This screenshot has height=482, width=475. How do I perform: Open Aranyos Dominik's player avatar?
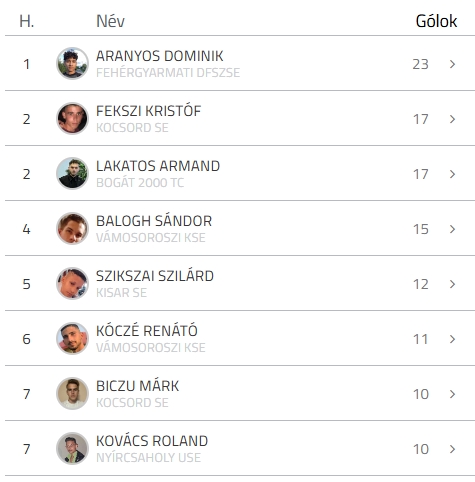[72, 63]
